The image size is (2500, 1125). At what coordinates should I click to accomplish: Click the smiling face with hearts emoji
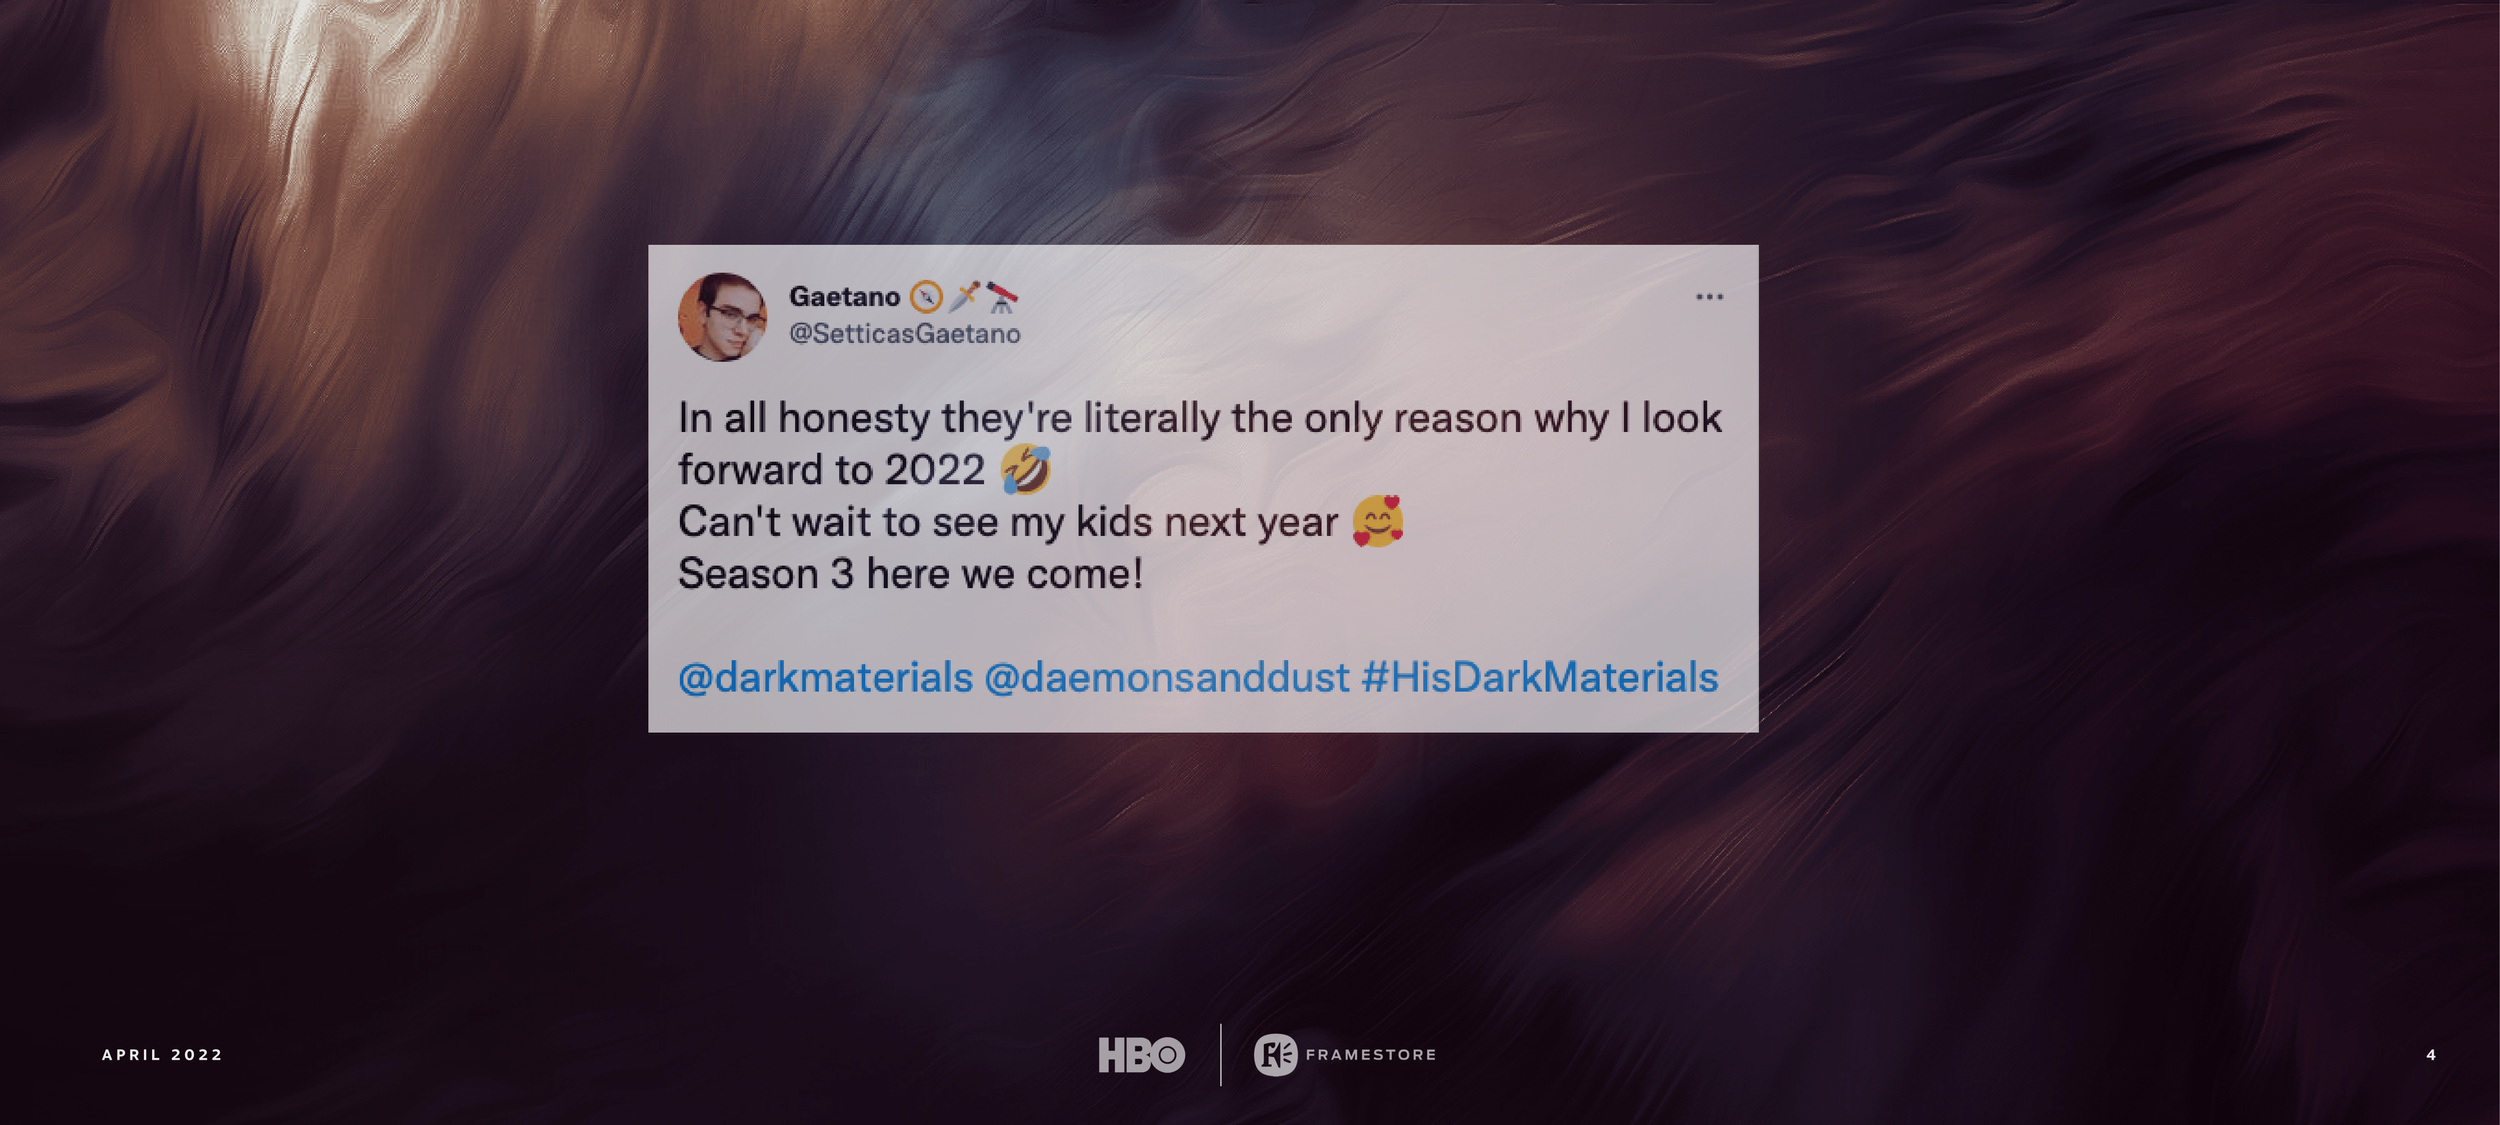[1378, 522]
